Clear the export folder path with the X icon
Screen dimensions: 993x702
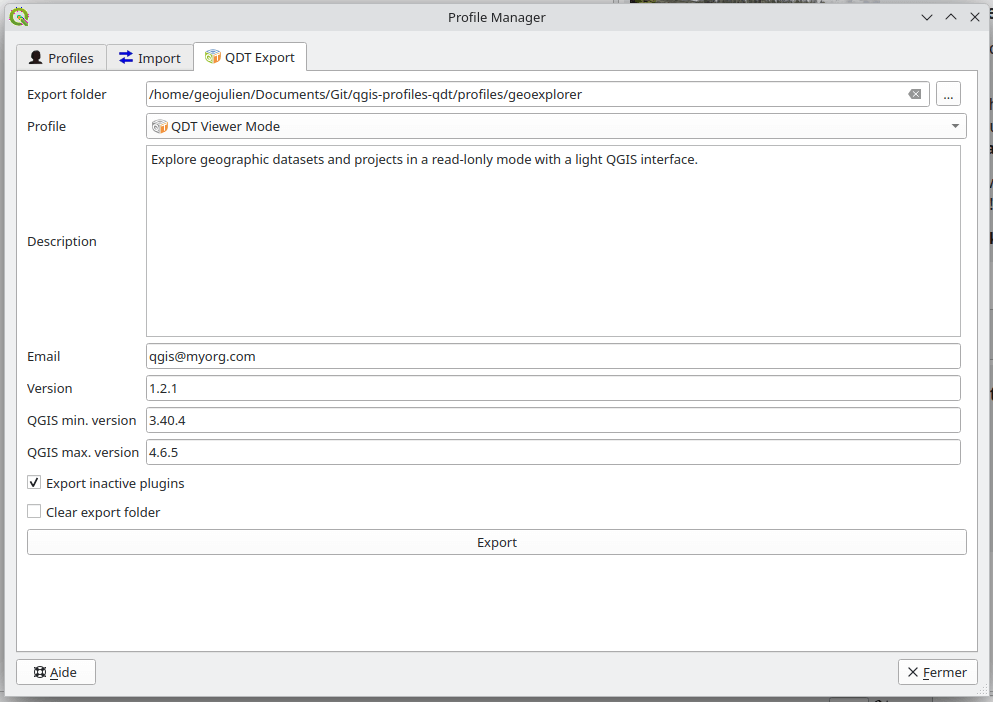point(915,93)
